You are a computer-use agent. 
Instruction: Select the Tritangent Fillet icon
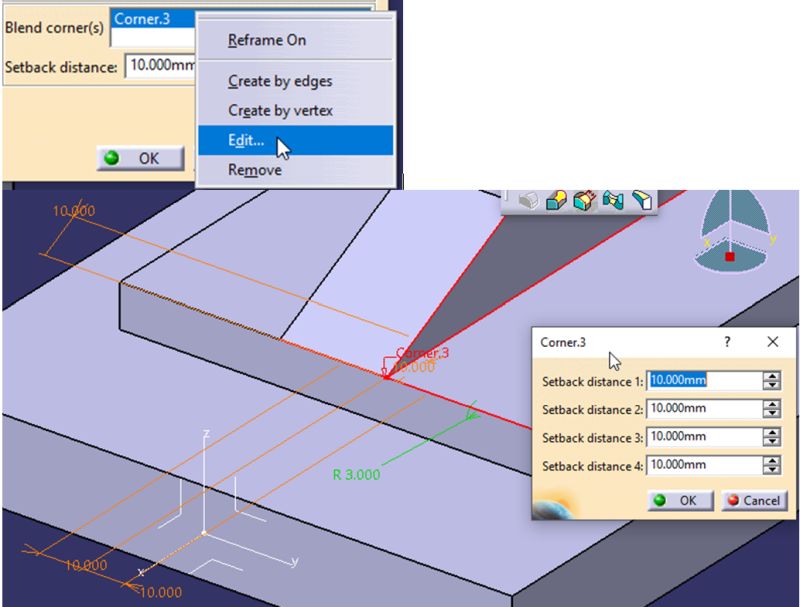tap(641, 201)
